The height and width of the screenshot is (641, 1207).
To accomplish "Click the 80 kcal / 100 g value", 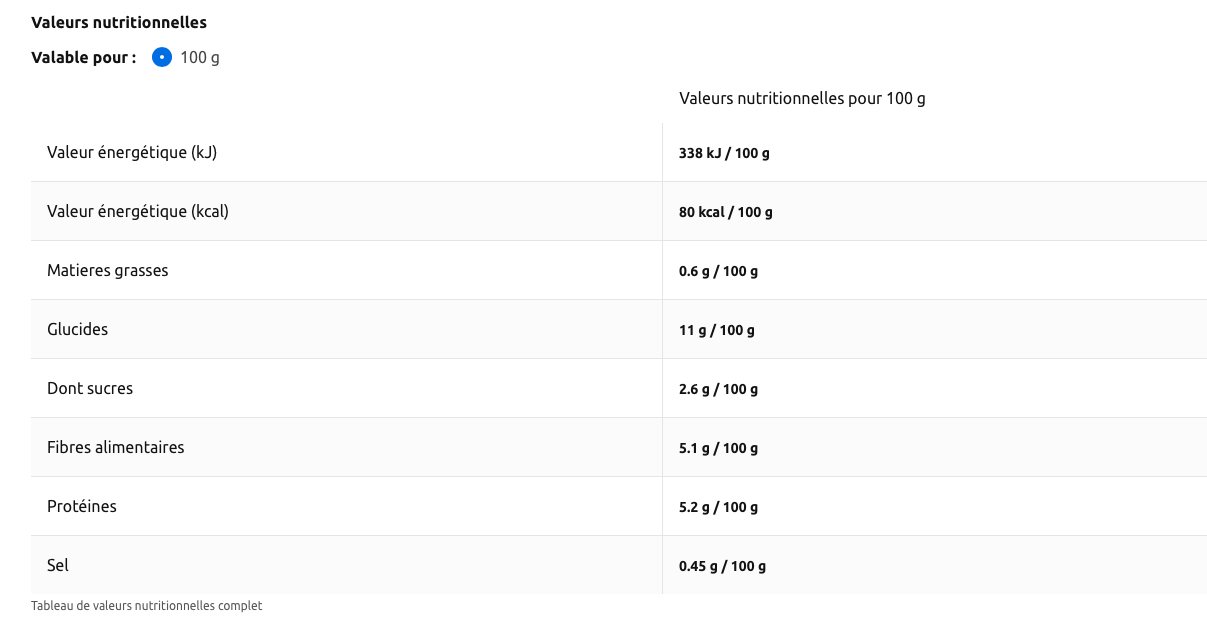I will point(726,212).
